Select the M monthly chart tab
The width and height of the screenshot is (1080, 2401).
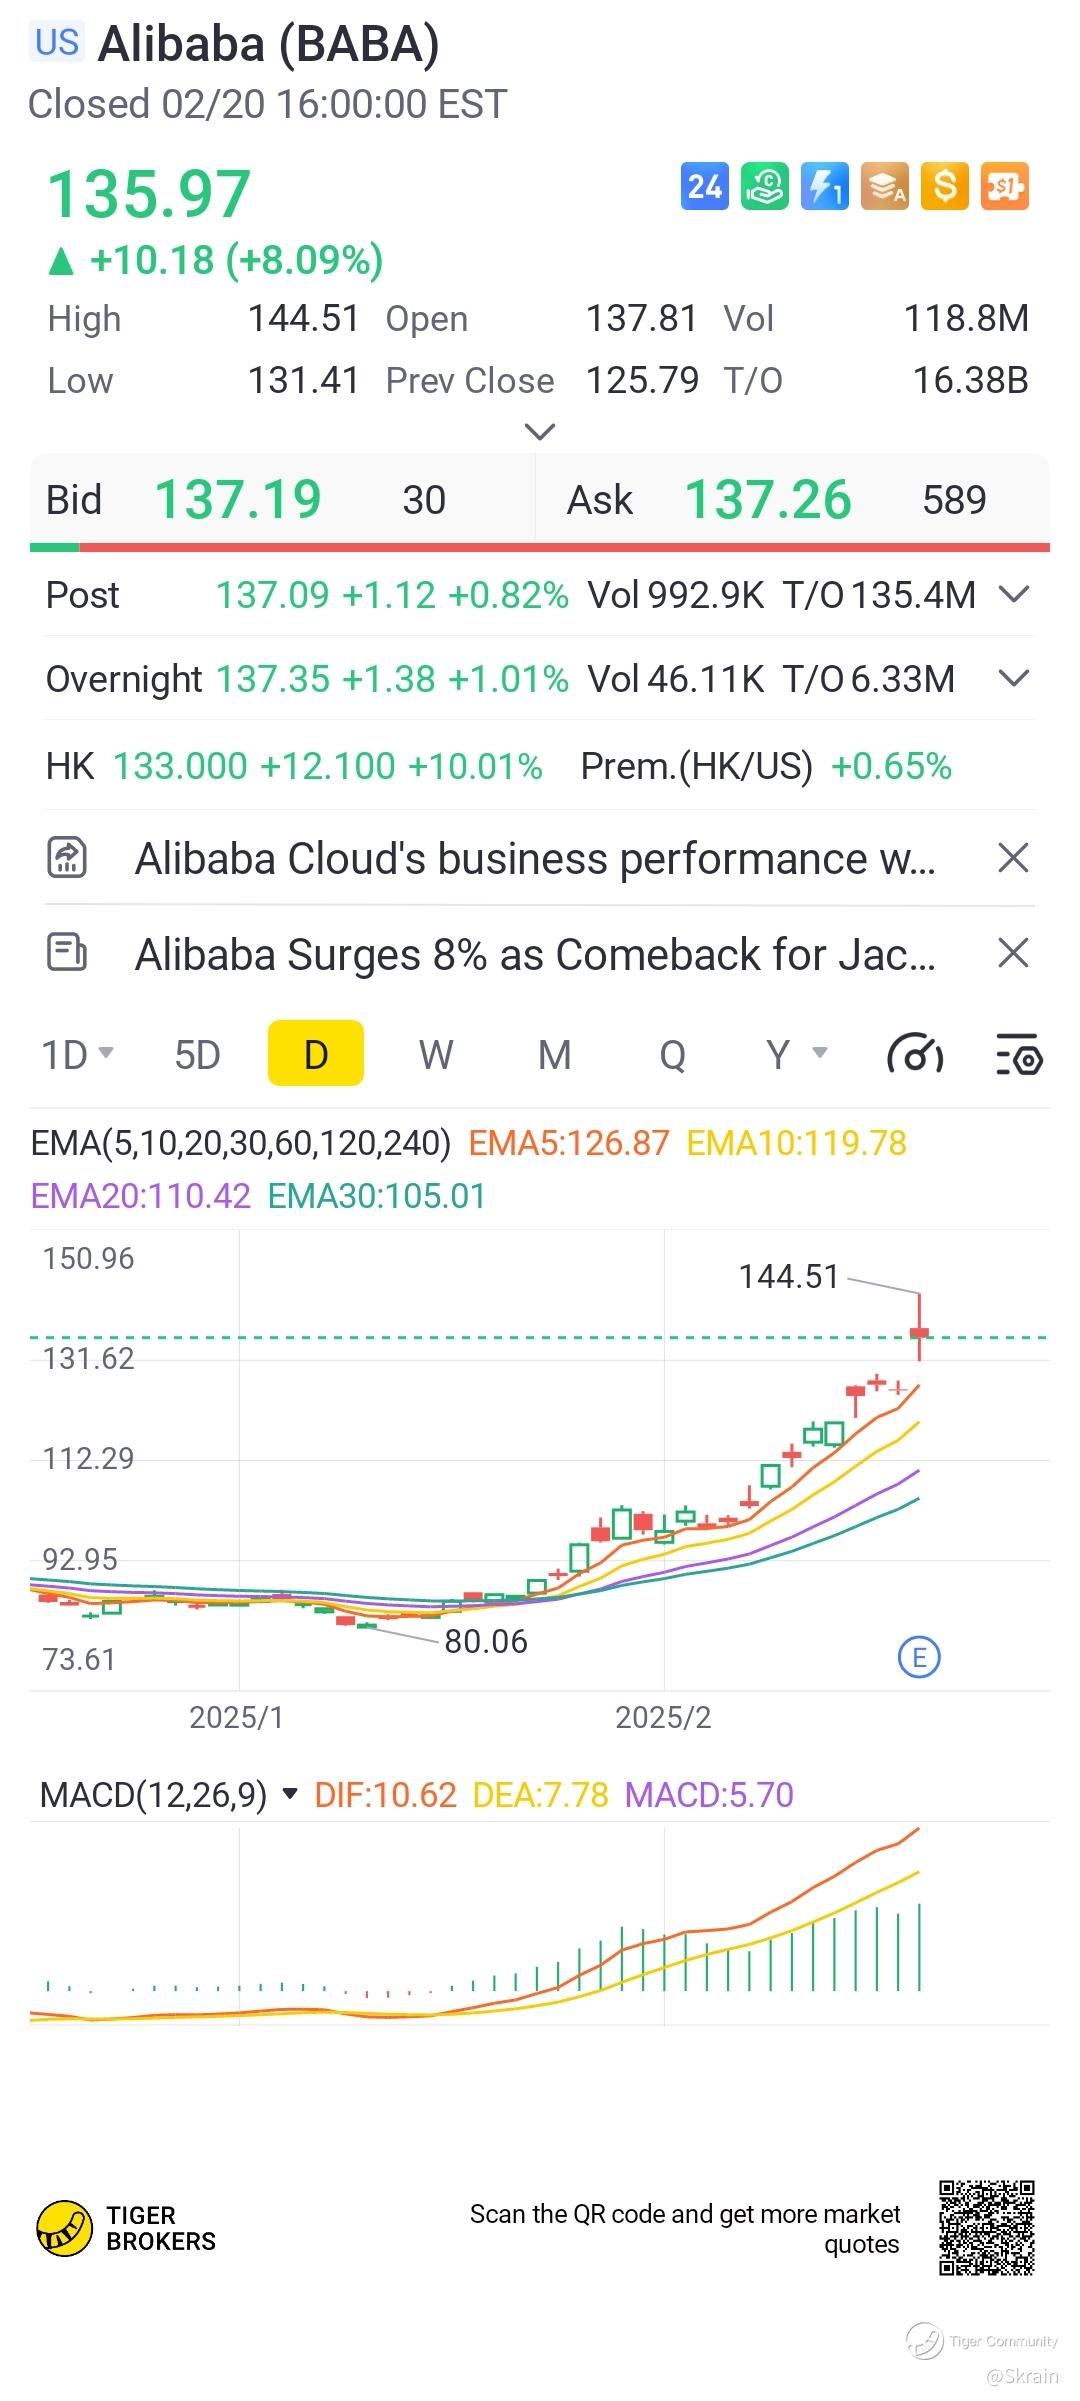555,1055
